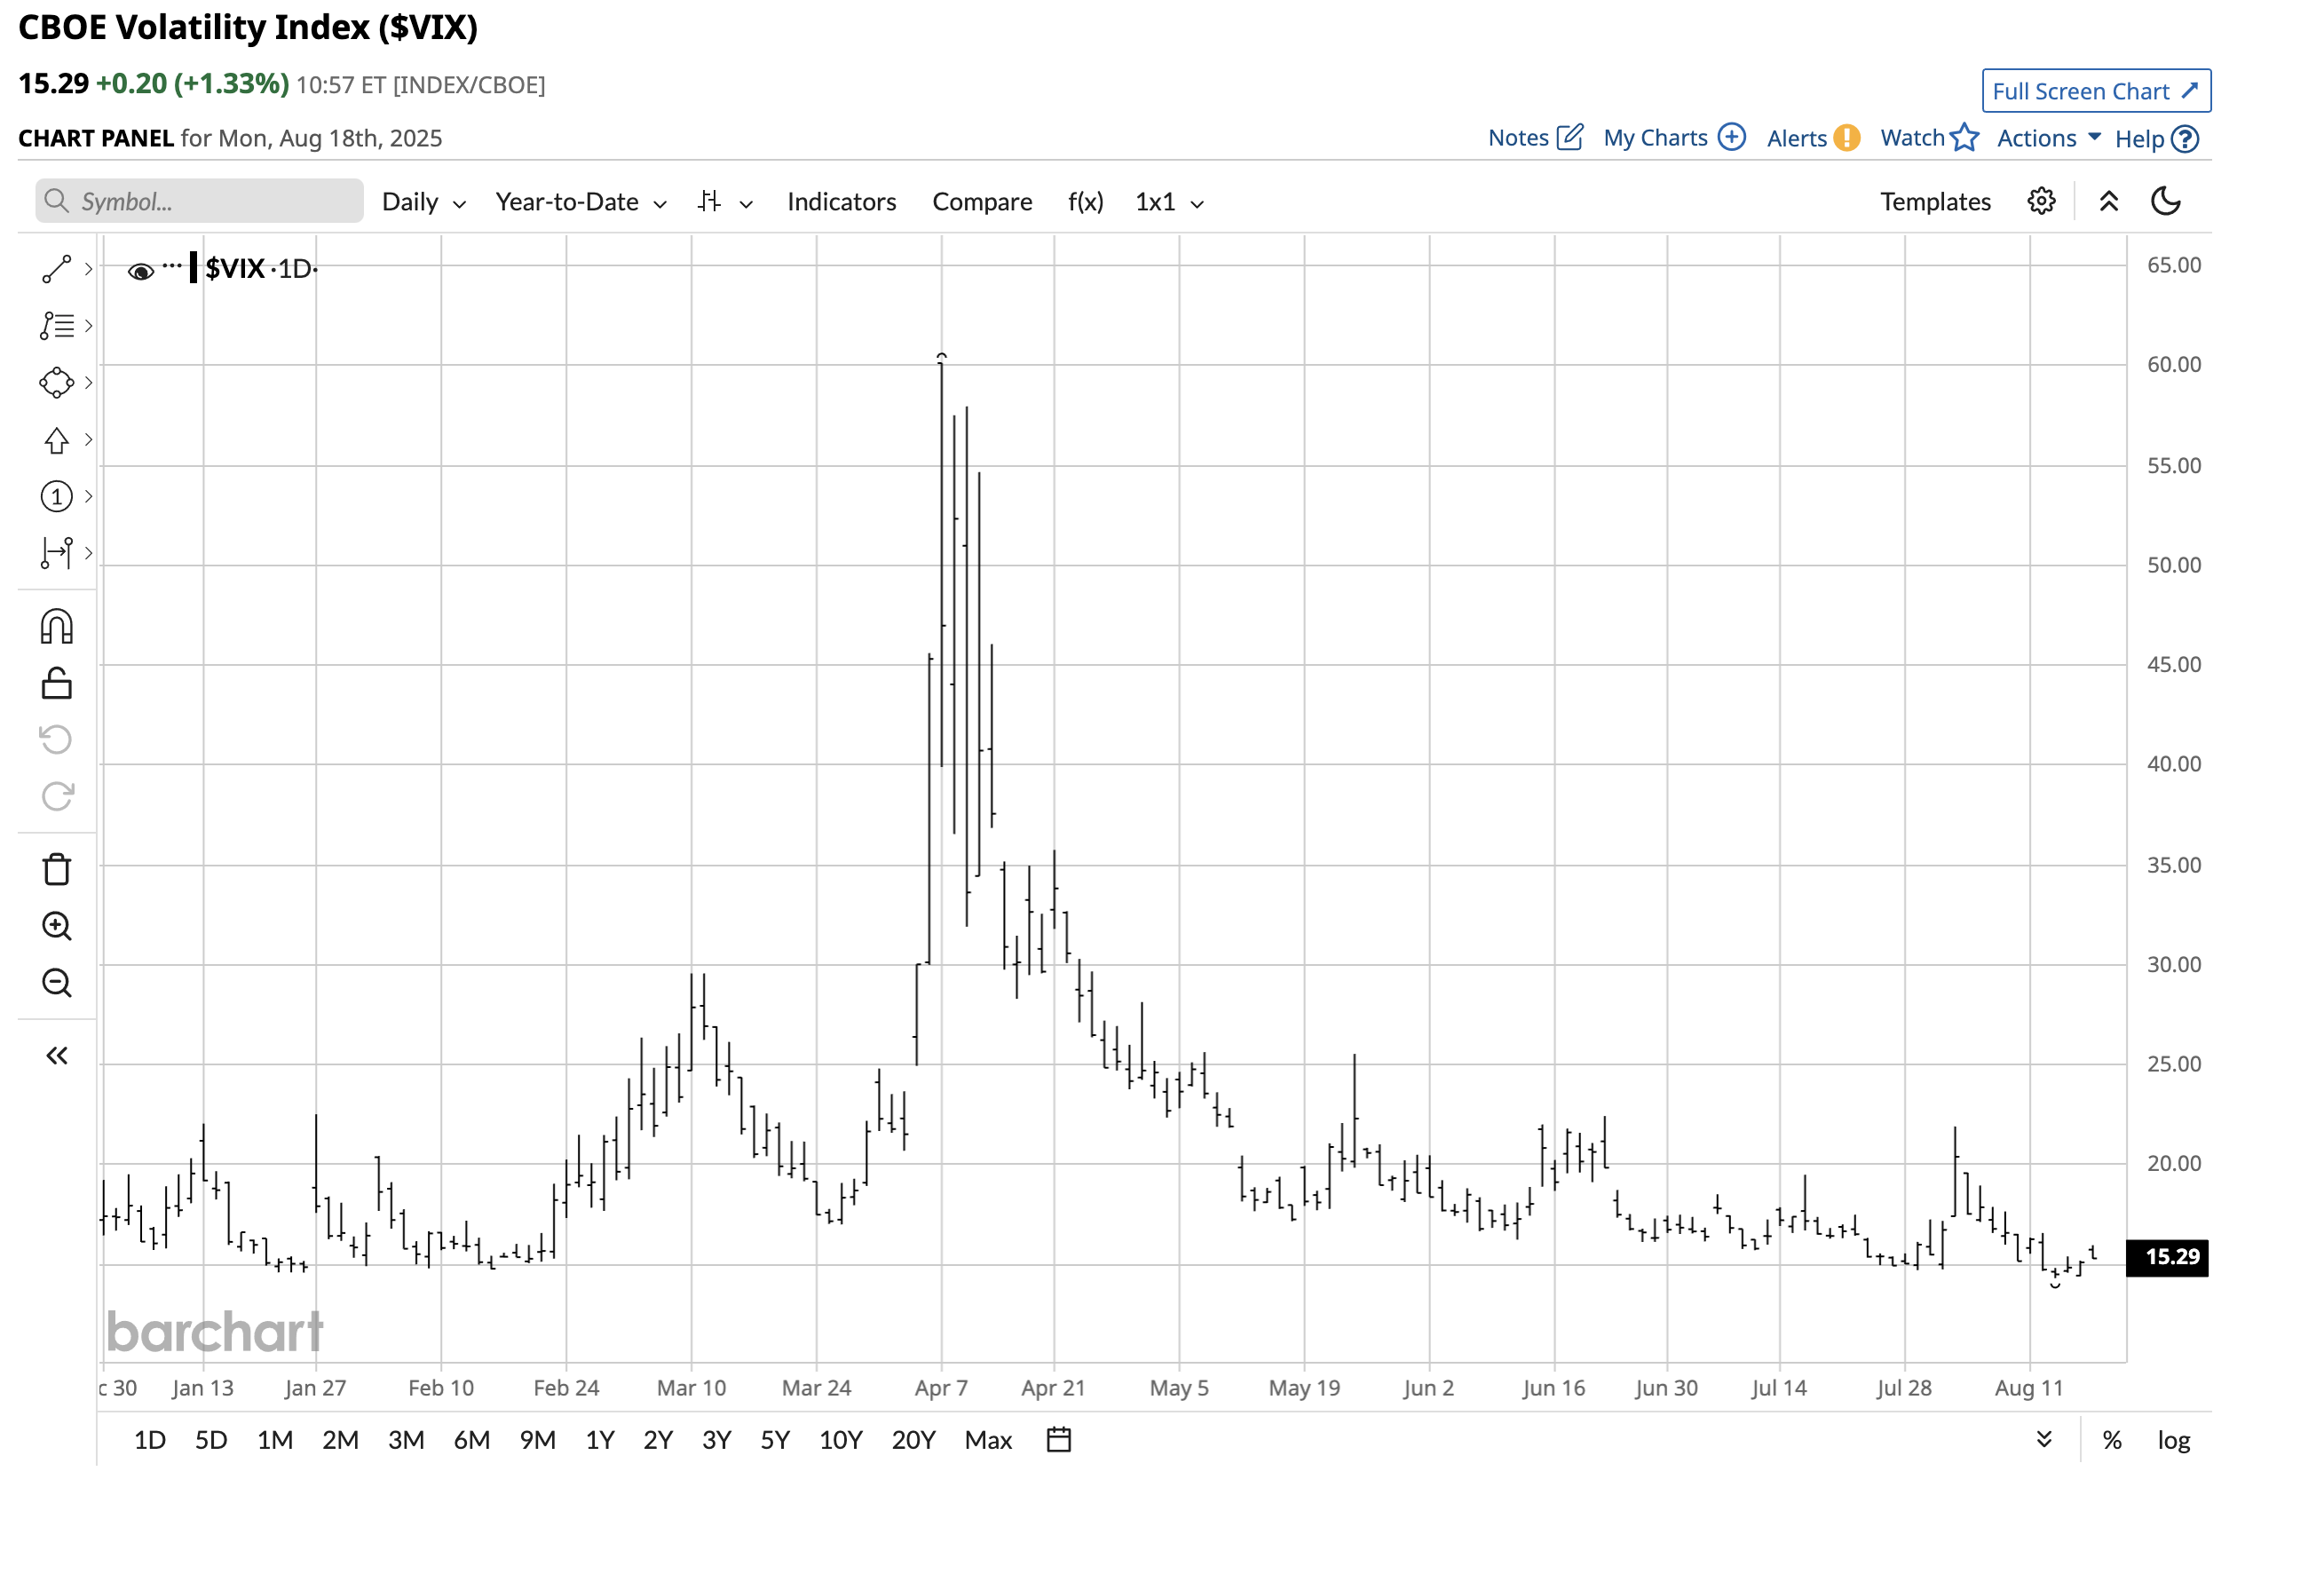Toggle the magnet snap mode

click(56, 627)
